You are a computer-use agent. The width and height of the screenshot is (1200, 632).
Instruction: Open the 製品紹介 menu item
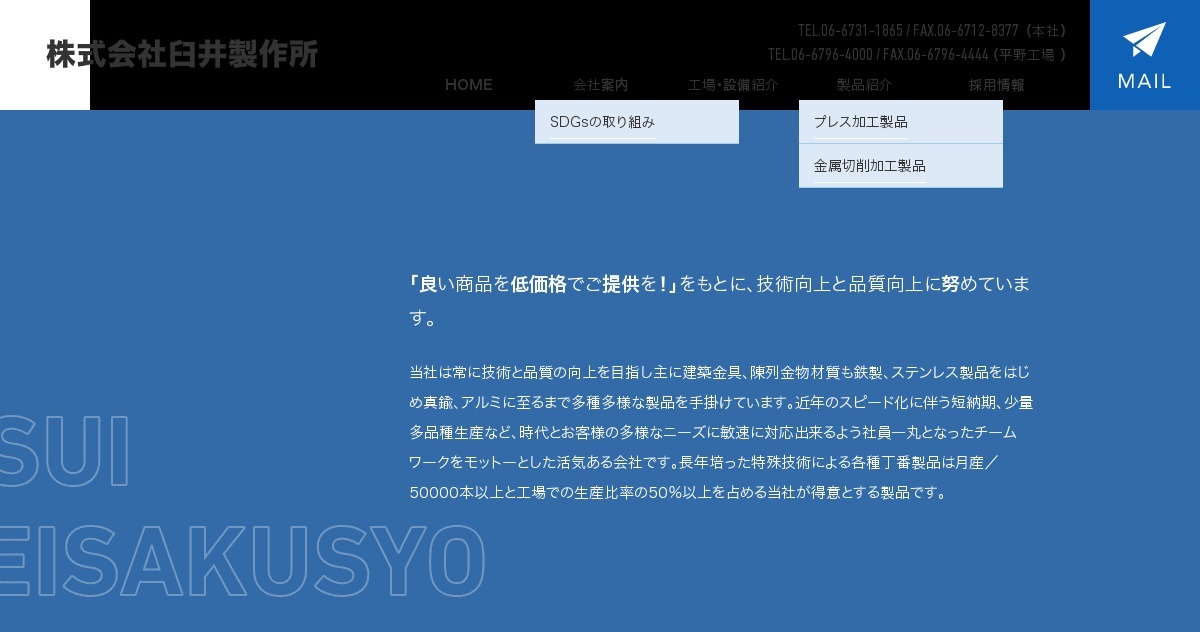[x=864, y=85]
